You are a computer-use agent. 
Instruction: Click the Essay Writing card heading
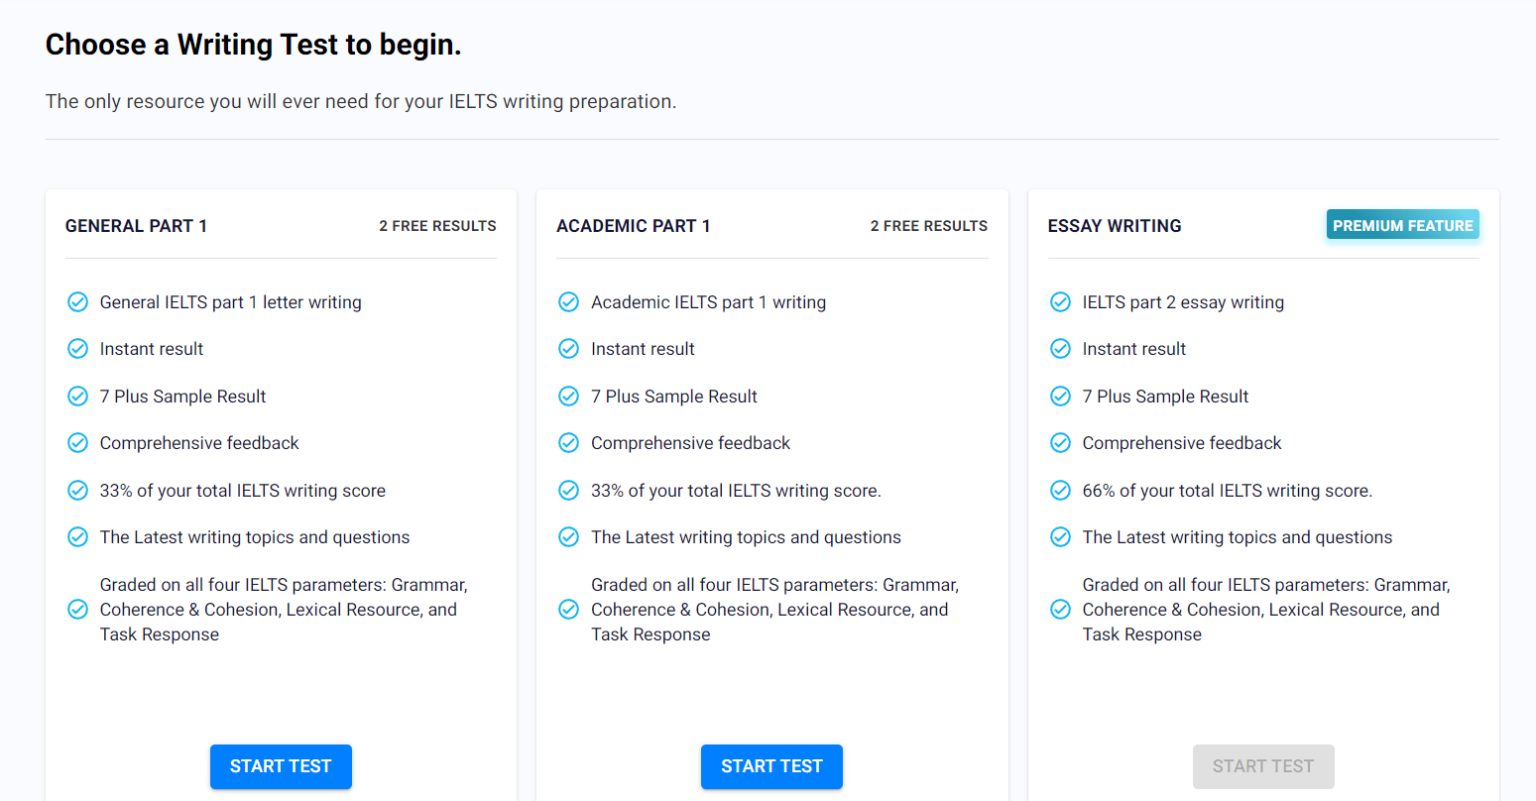[1114, 226]
